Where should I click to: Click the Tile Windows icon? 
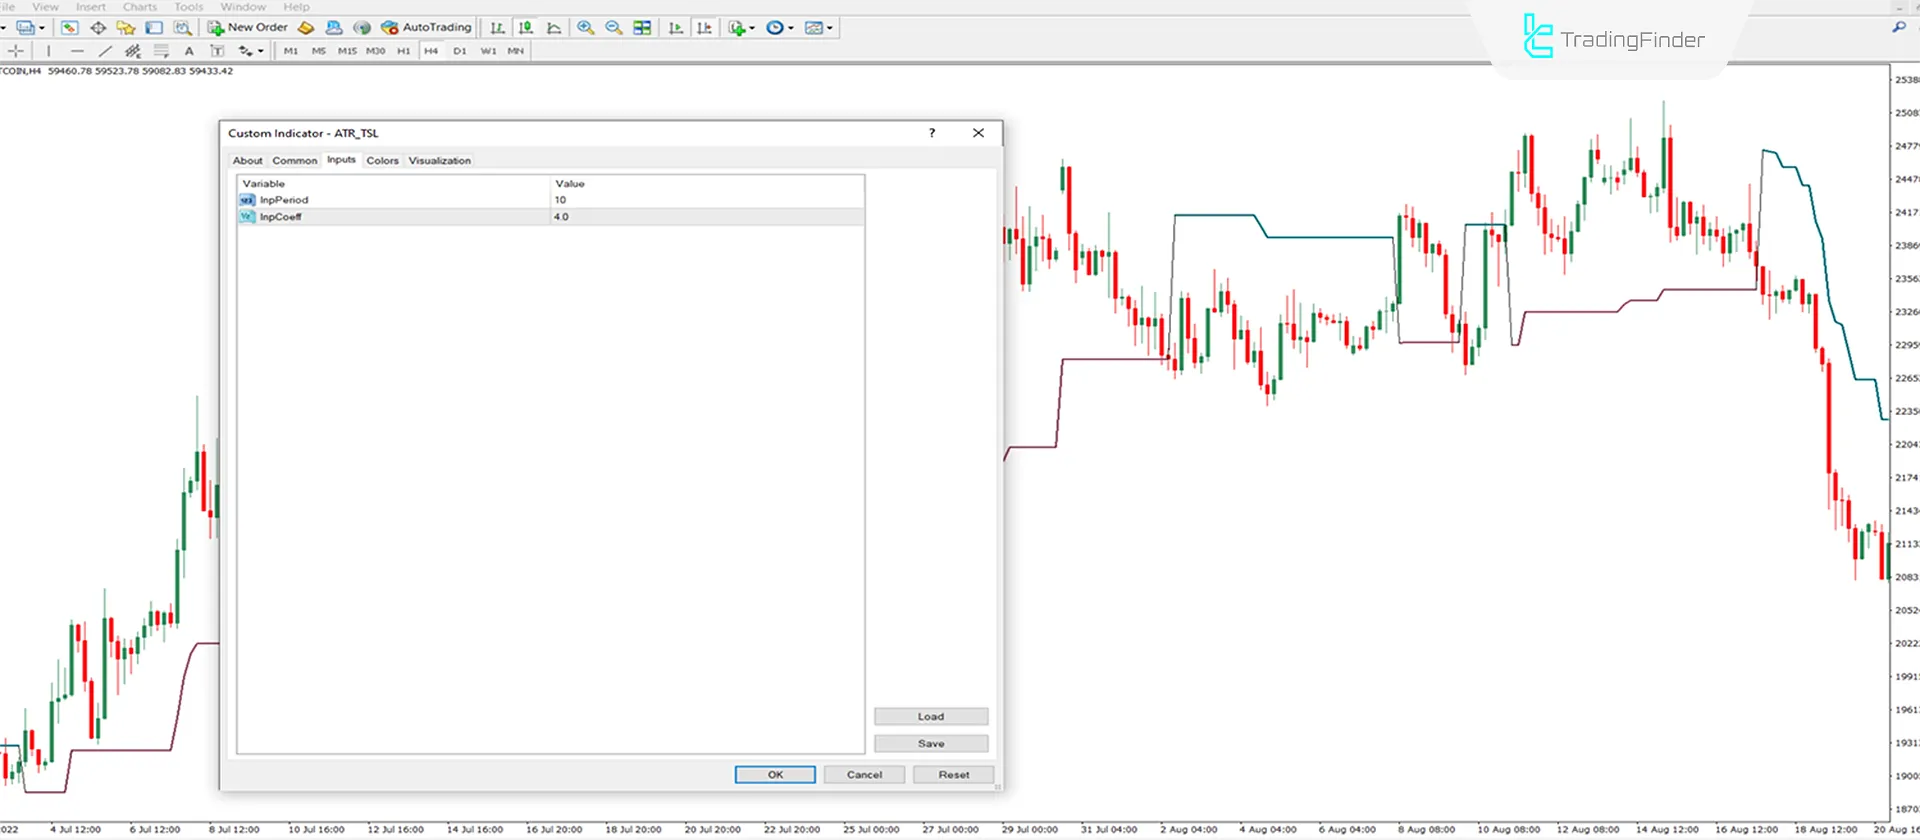[642, 28]
